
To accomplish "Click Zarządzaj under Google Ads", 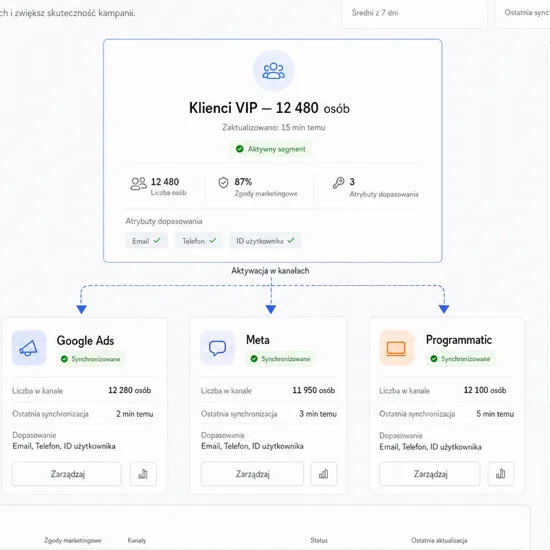I will [67, 474].
